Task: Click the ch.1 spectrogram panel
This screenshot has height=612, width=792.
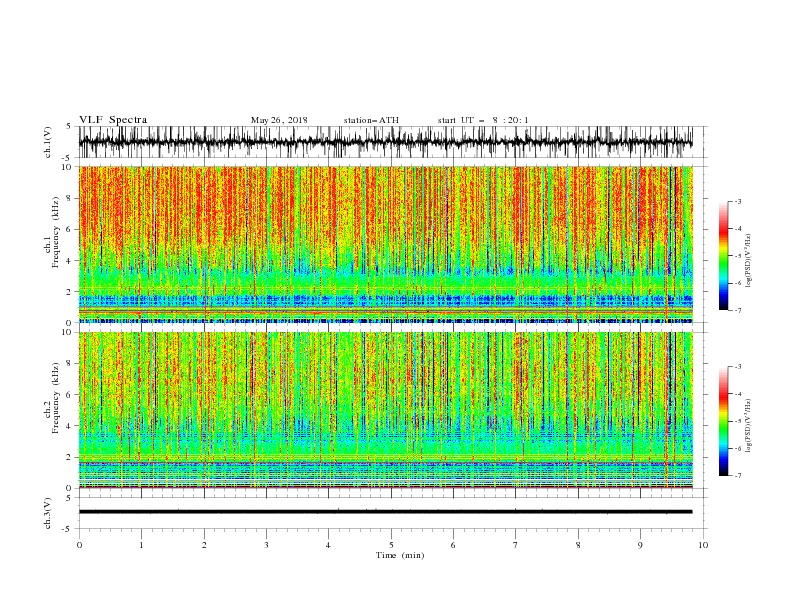Action: tap(385, 244)
